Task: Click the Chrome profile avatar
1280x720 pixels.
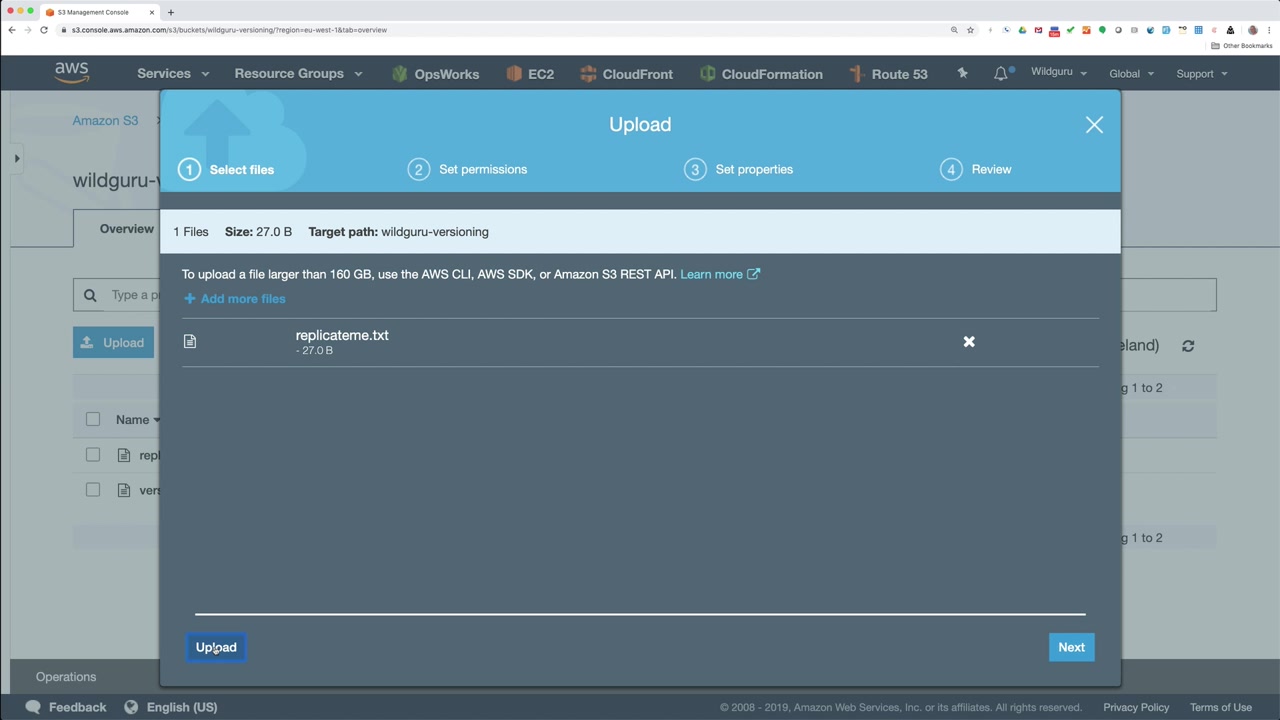Action: tap(1252, 30)
